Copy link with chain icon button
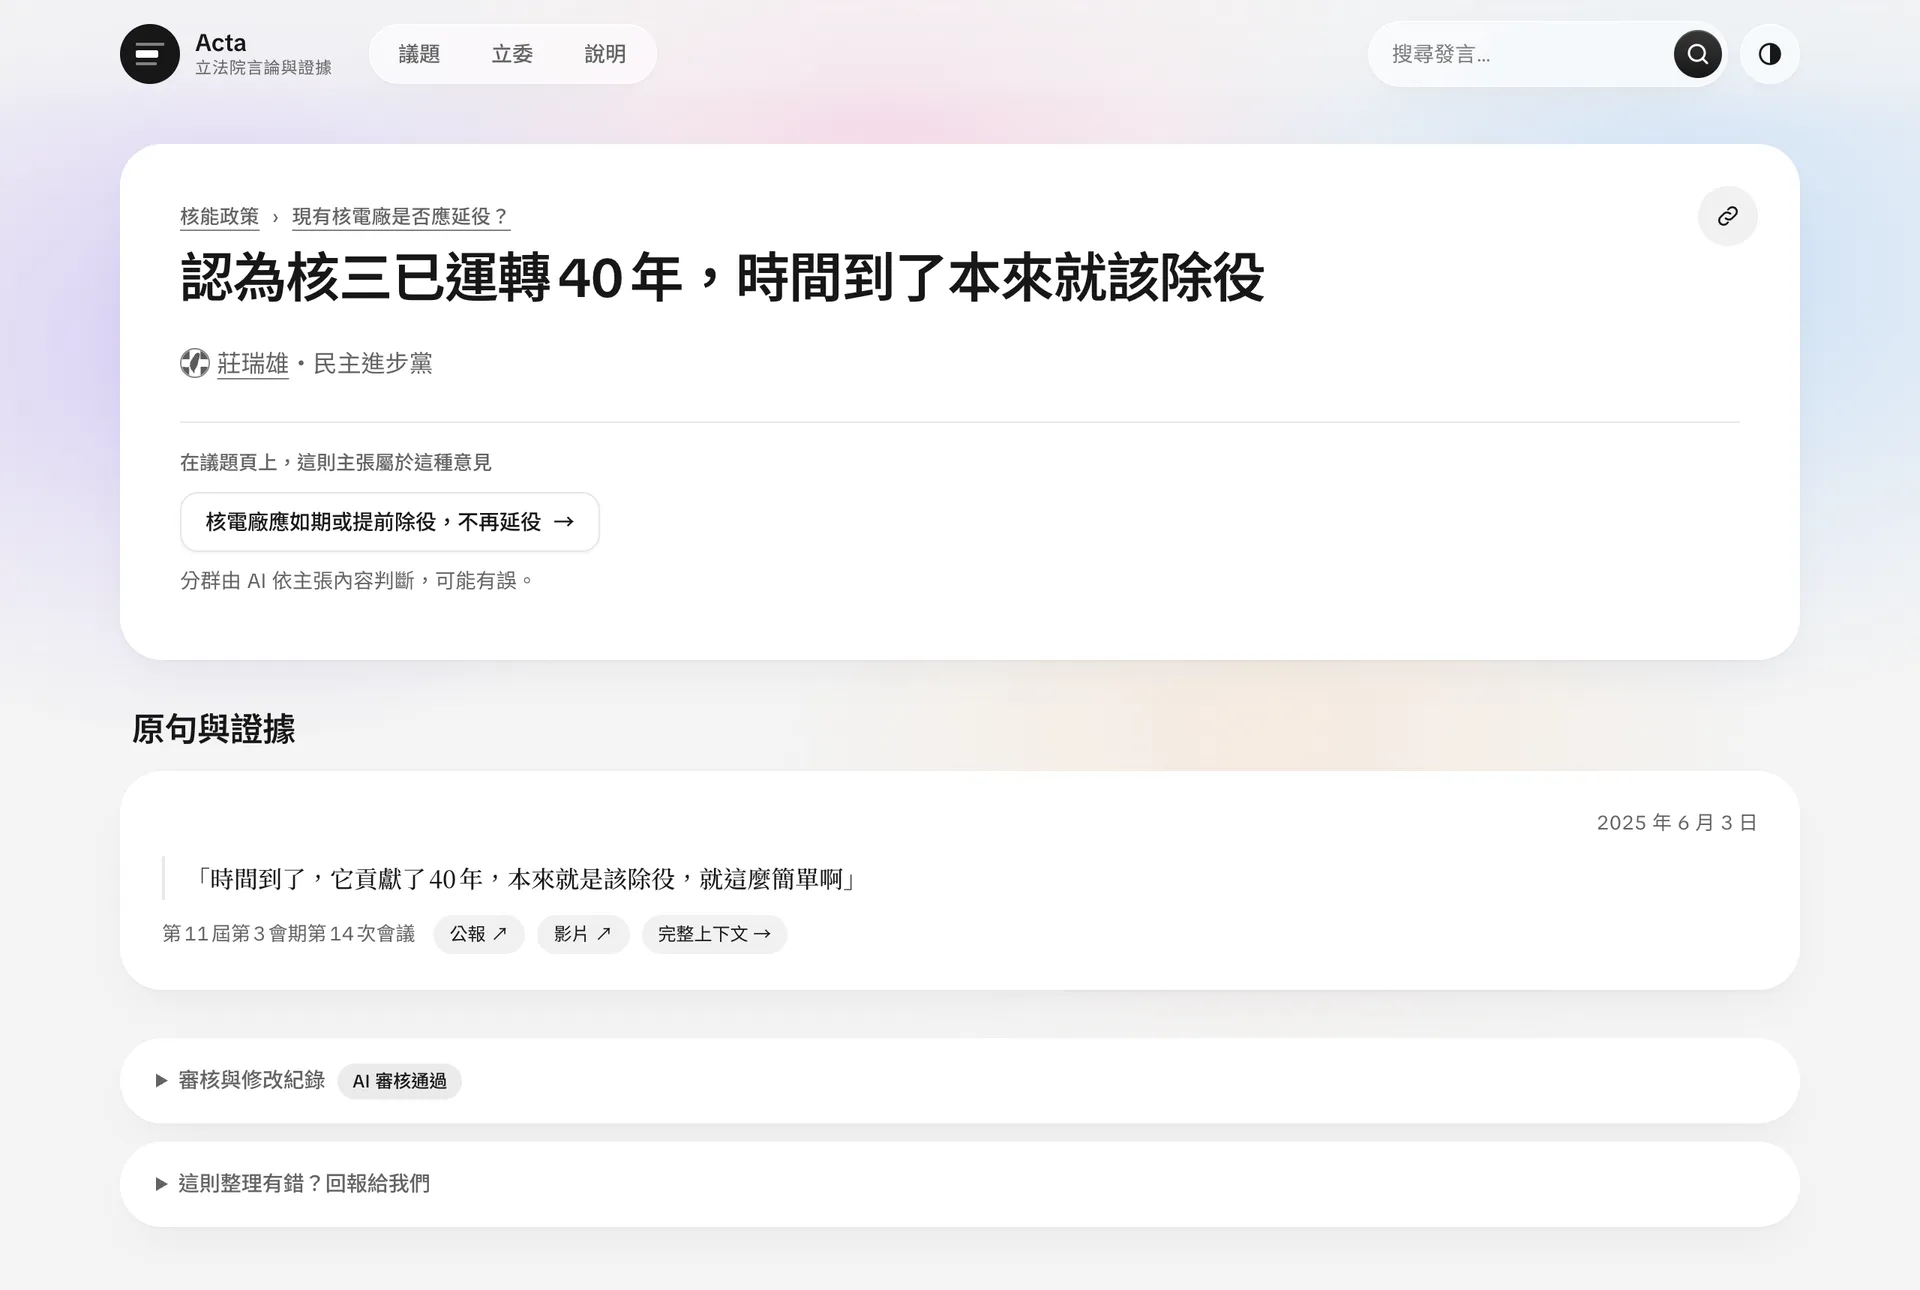This screenshot has width=1920, height=1290. (1728, 216)
